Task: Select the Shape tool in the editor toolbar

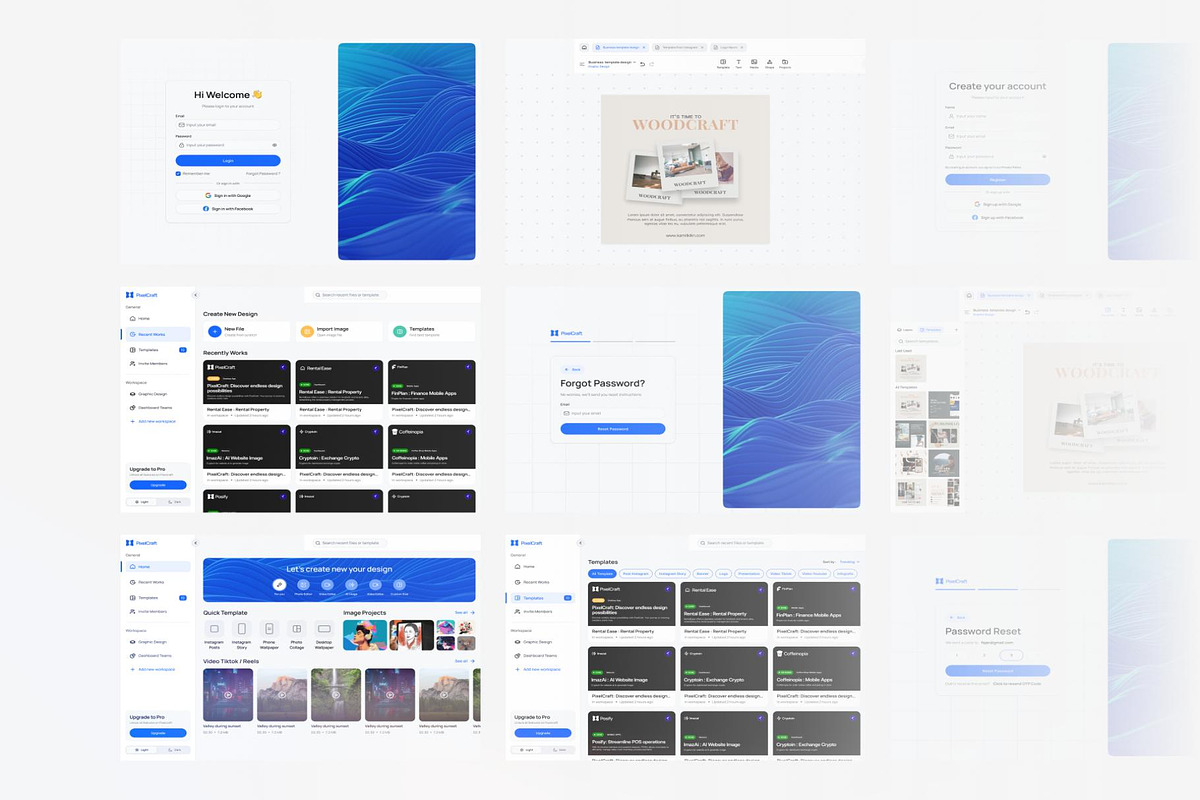Action: [x=769, y=63]
